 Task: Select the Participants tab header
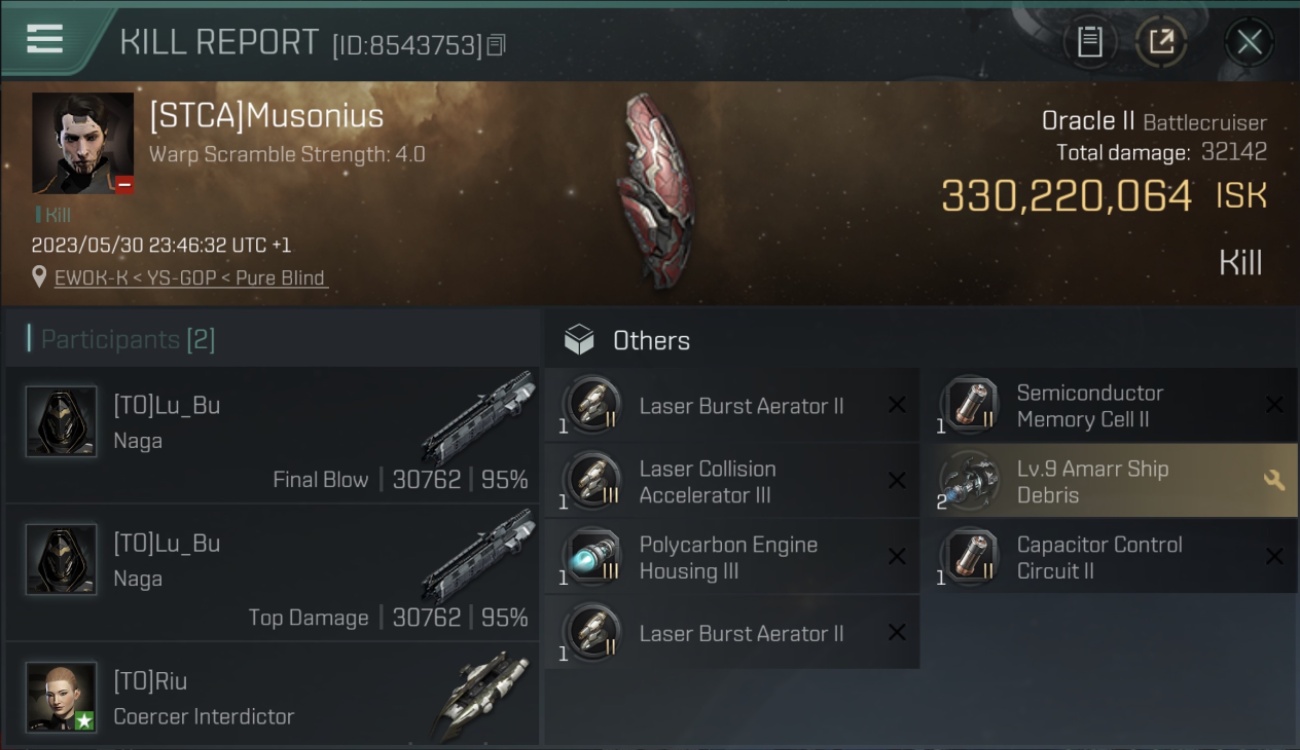click(121, 339)
